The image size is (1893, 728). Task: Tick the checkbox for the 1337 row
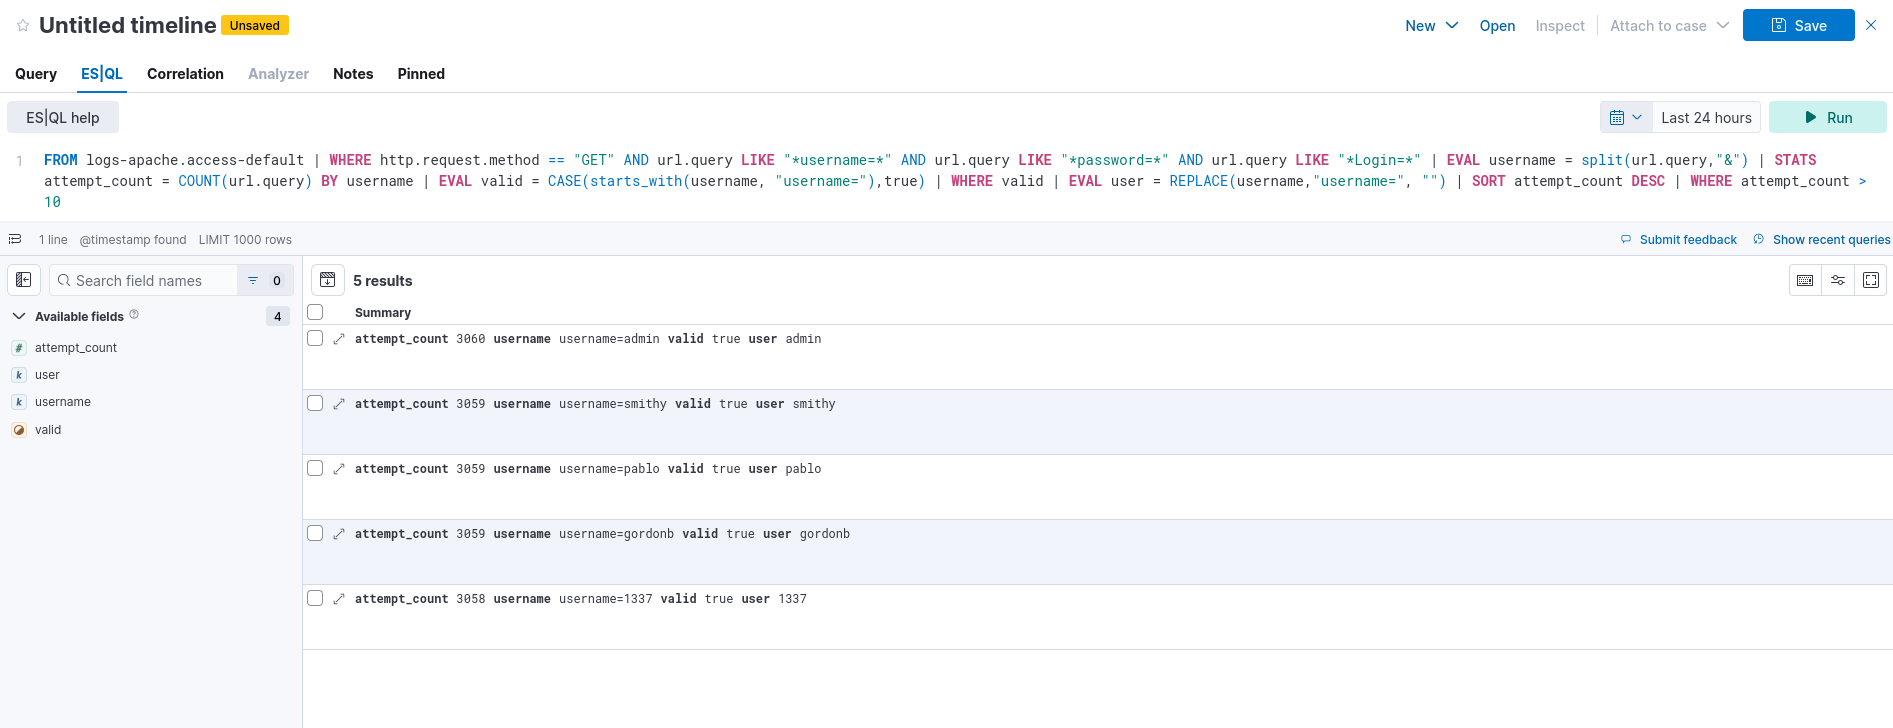click(315, 598)
